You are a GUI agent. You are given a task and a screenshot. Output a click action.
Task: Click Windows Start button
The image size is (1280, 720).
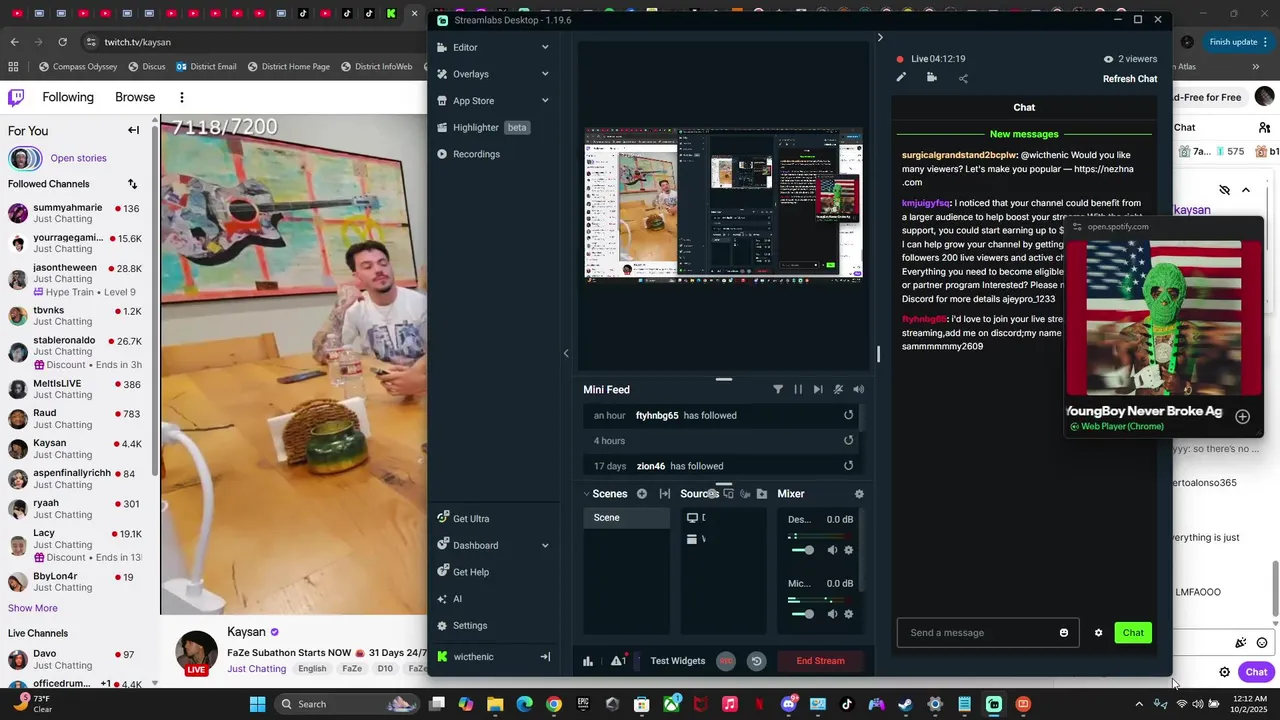[x=257, y=704]
